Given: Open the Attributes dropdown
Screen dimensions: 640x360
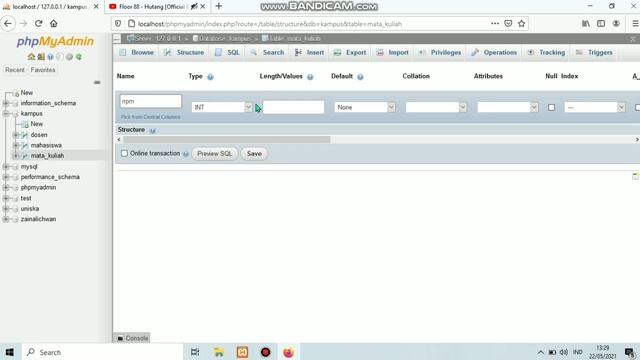Looking at the screenshot, I should pos(508,107).
